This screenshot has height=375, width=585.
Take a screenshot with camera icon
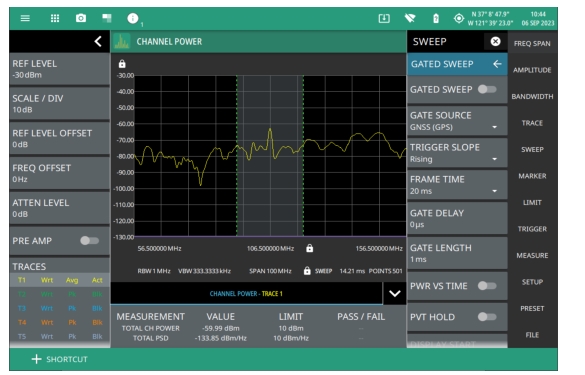[x=81, y=18]
